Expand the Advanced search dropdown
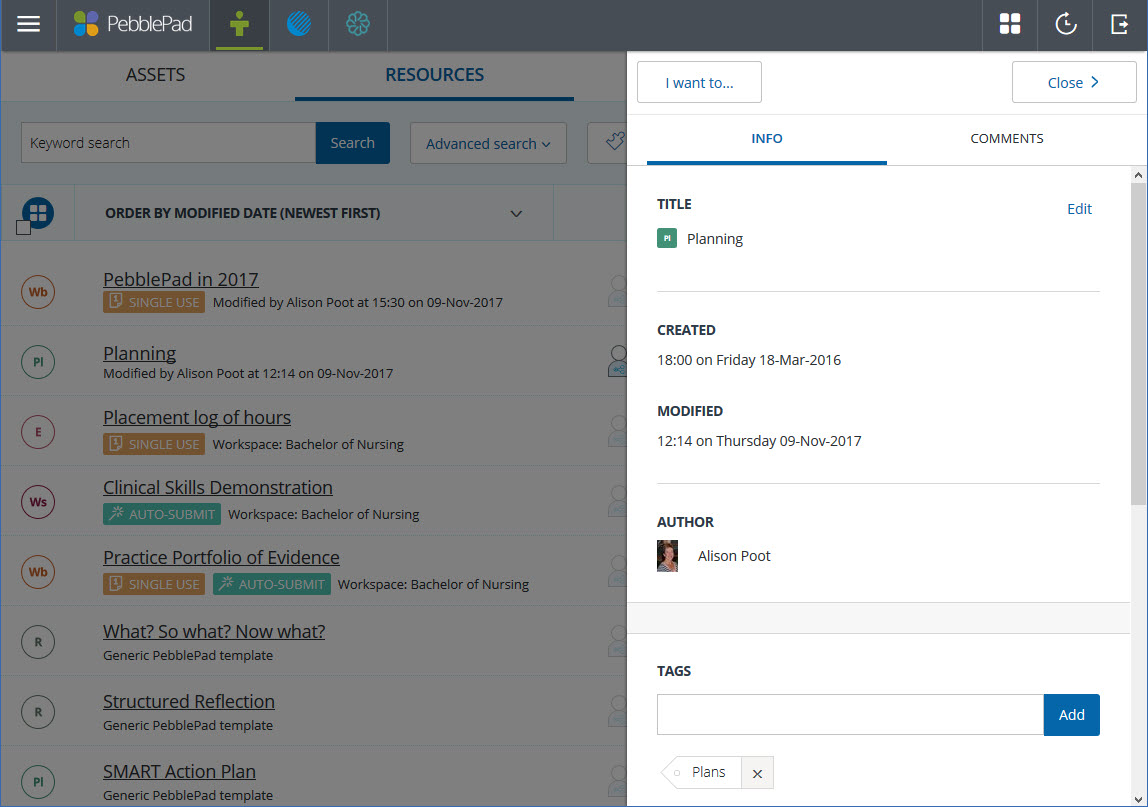Viewport: 1148px width, 807px height. pyautogui.click(x=488, y=144)
